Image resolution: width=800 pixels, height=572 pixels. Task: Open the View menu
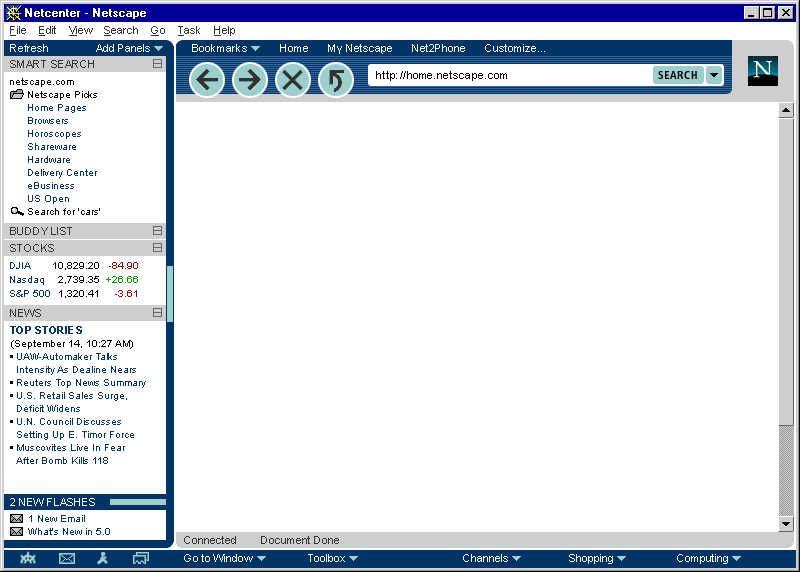pos(81,31)
